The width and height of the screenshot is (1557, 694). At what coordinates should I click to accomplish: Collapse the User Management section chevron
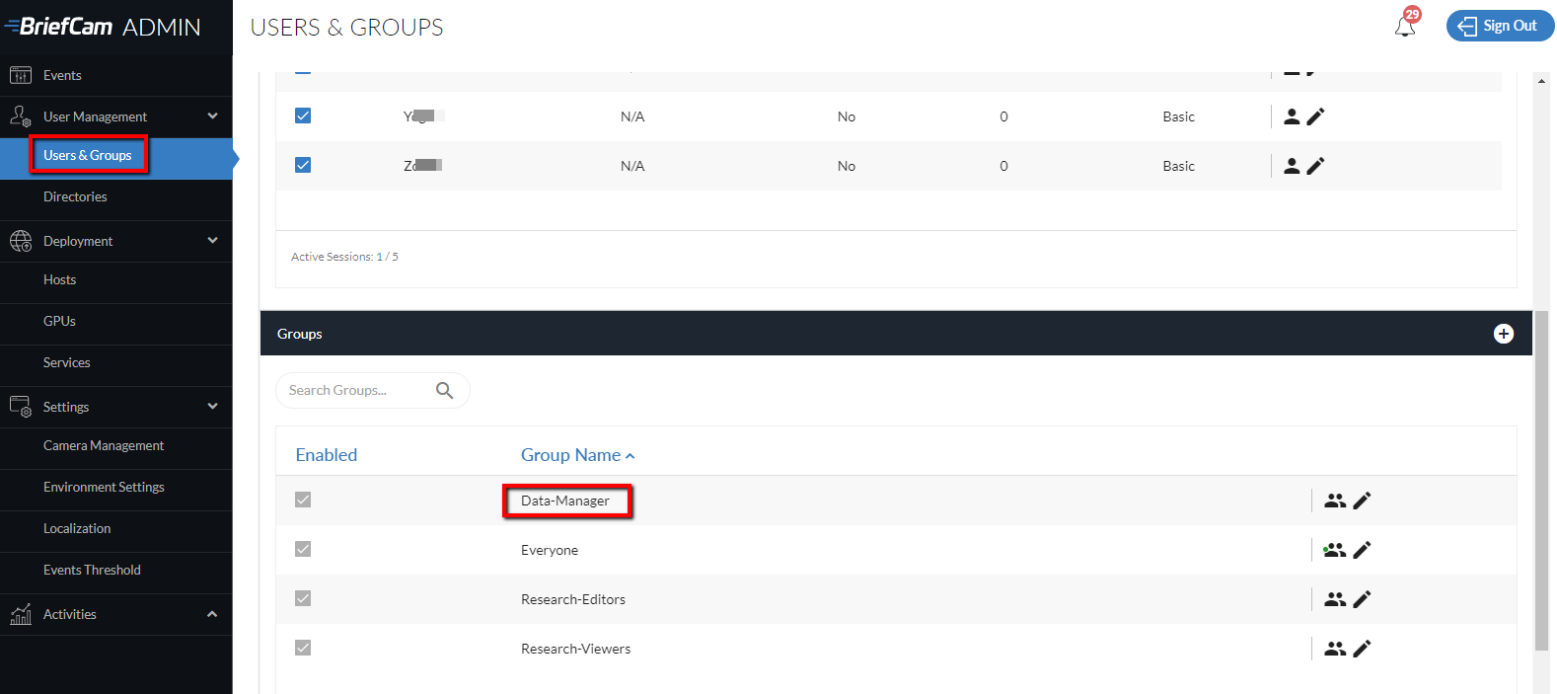[212, 116]
